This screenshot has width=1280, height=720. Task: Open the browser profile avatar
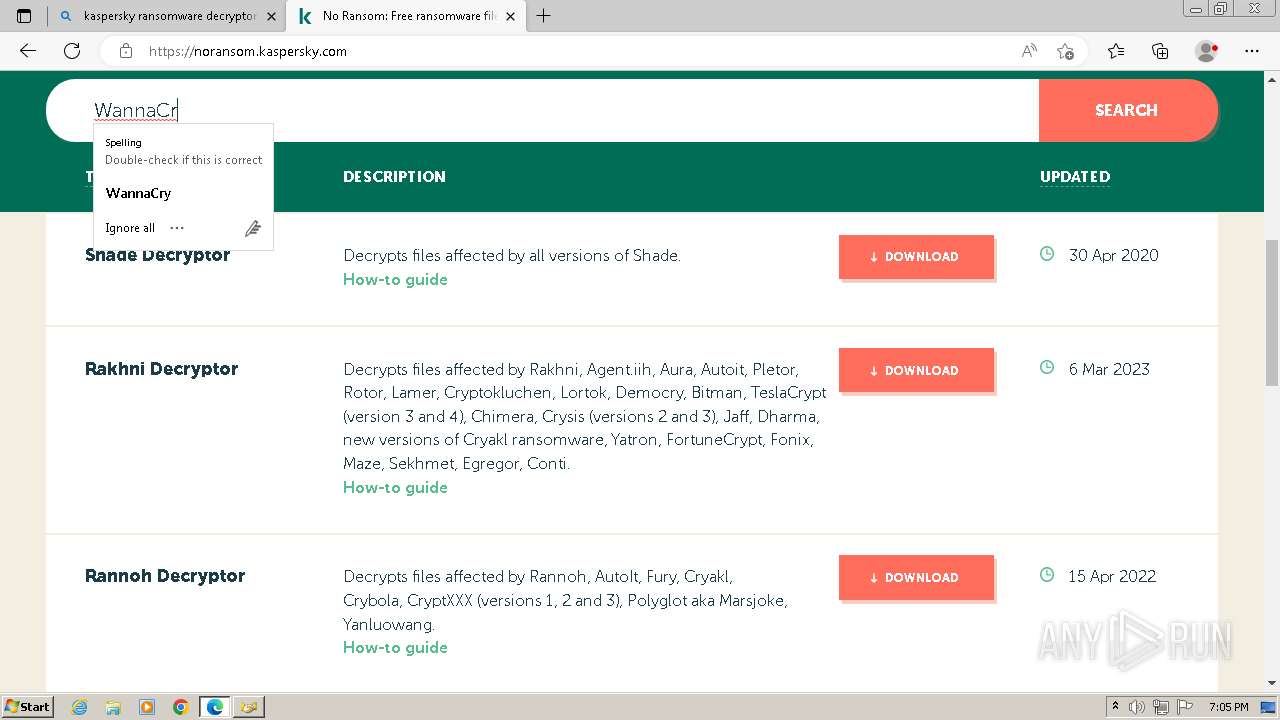click(x=1206, y=51)
